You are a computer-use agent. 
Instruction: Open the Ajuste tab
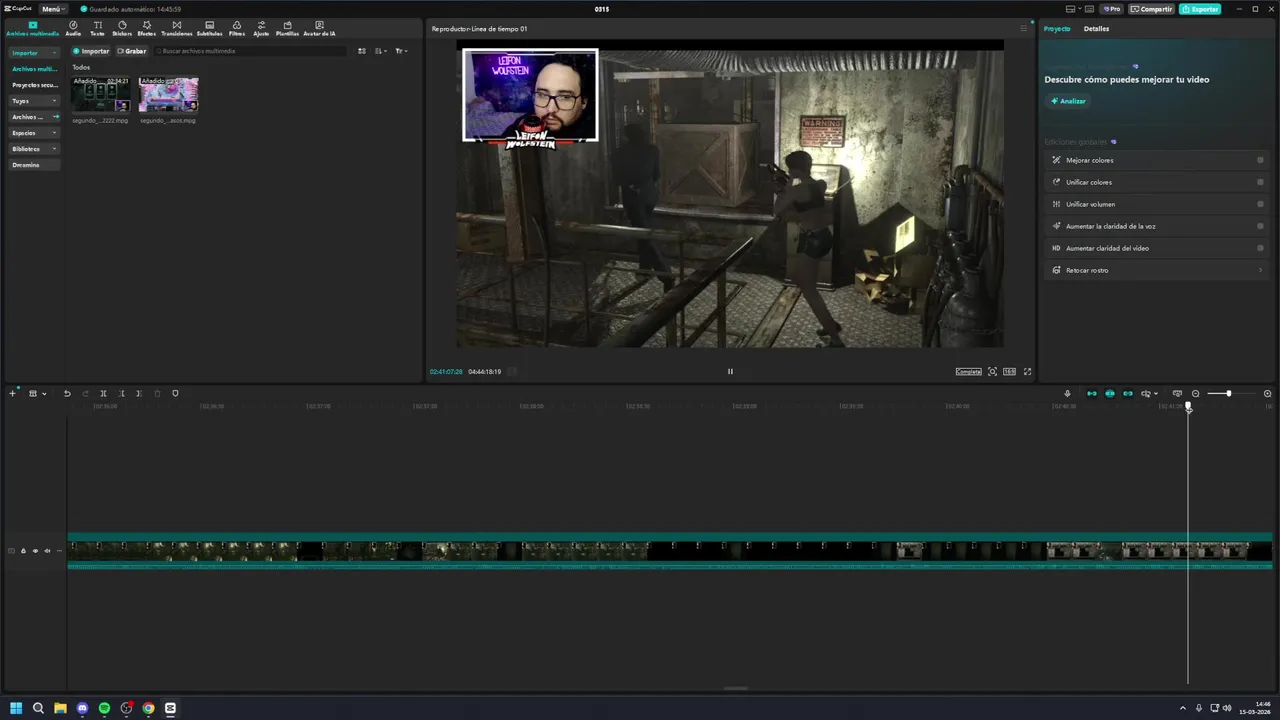point(261,28)
